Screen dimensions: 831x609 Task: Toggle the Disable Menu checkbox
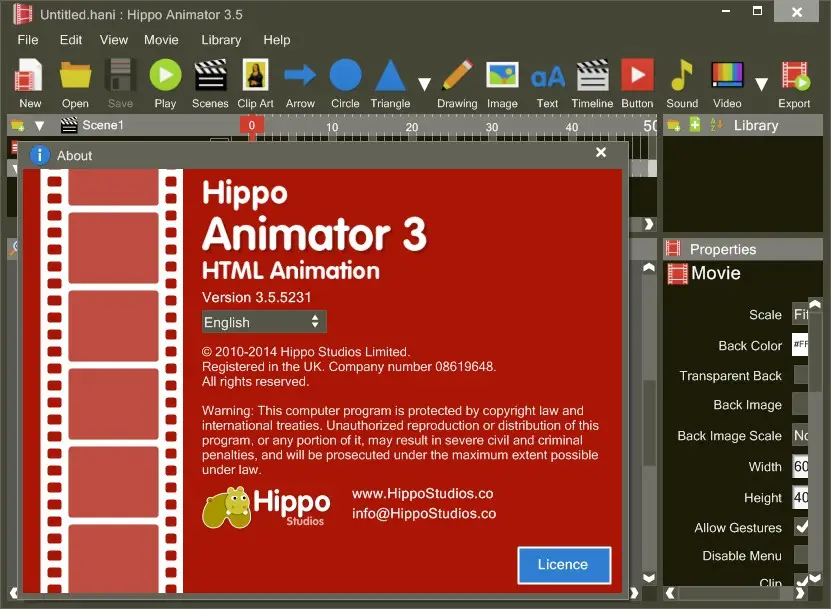800,555
